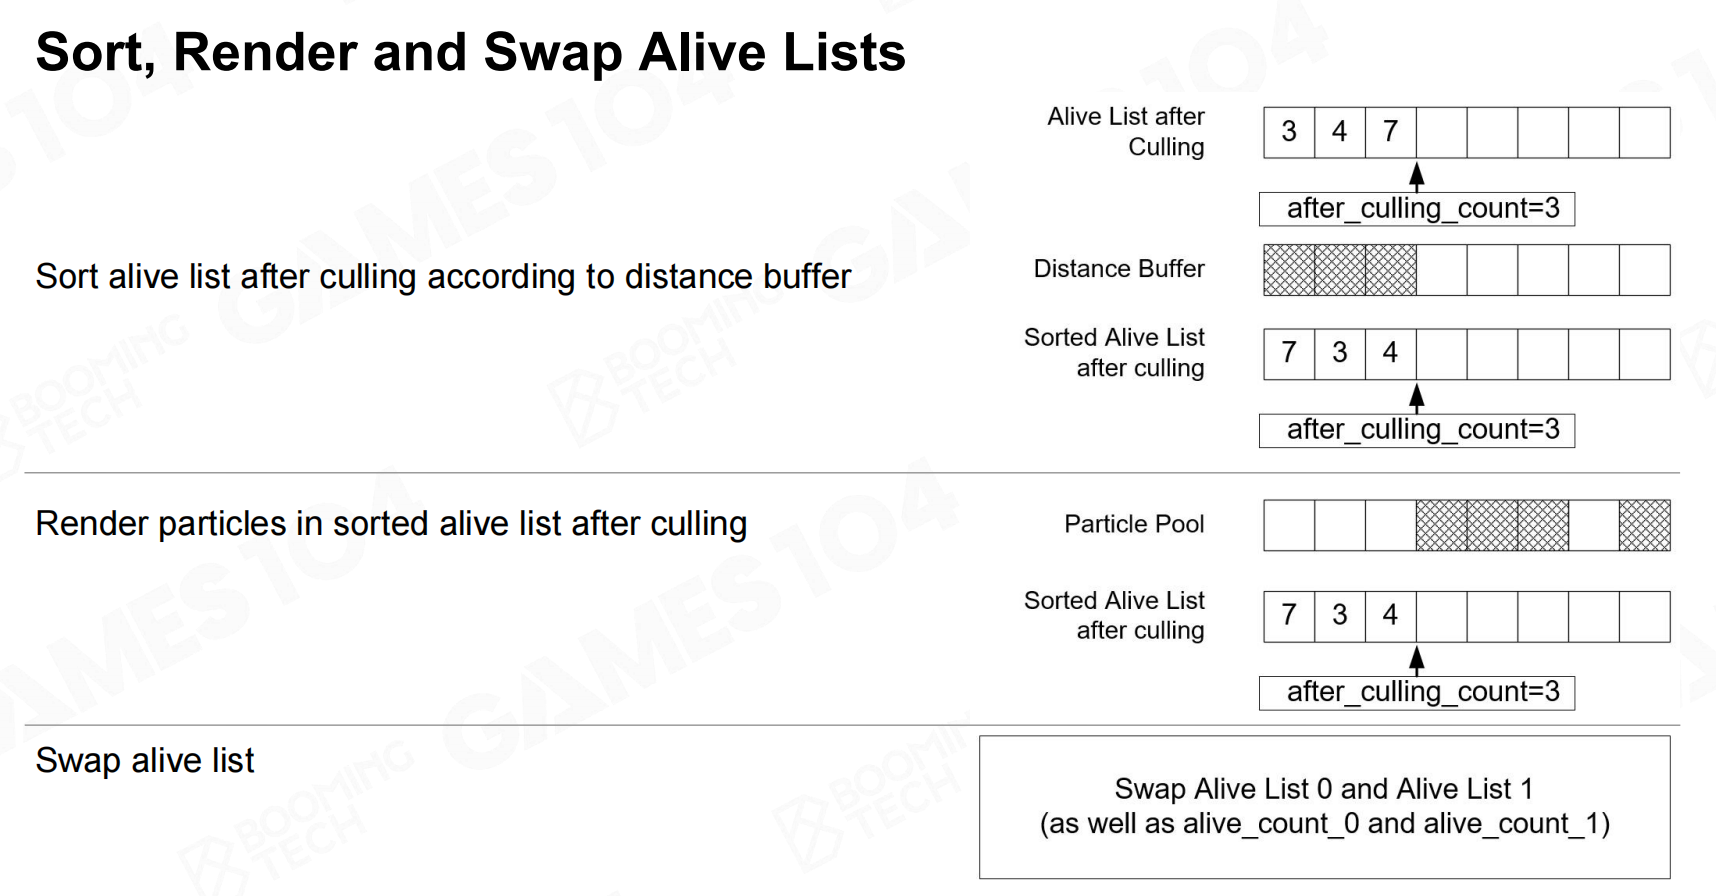Select cell 4 in upper Sorted Alive List
The width and height of the screenshot is (1716, 896).
point(1391,354)
